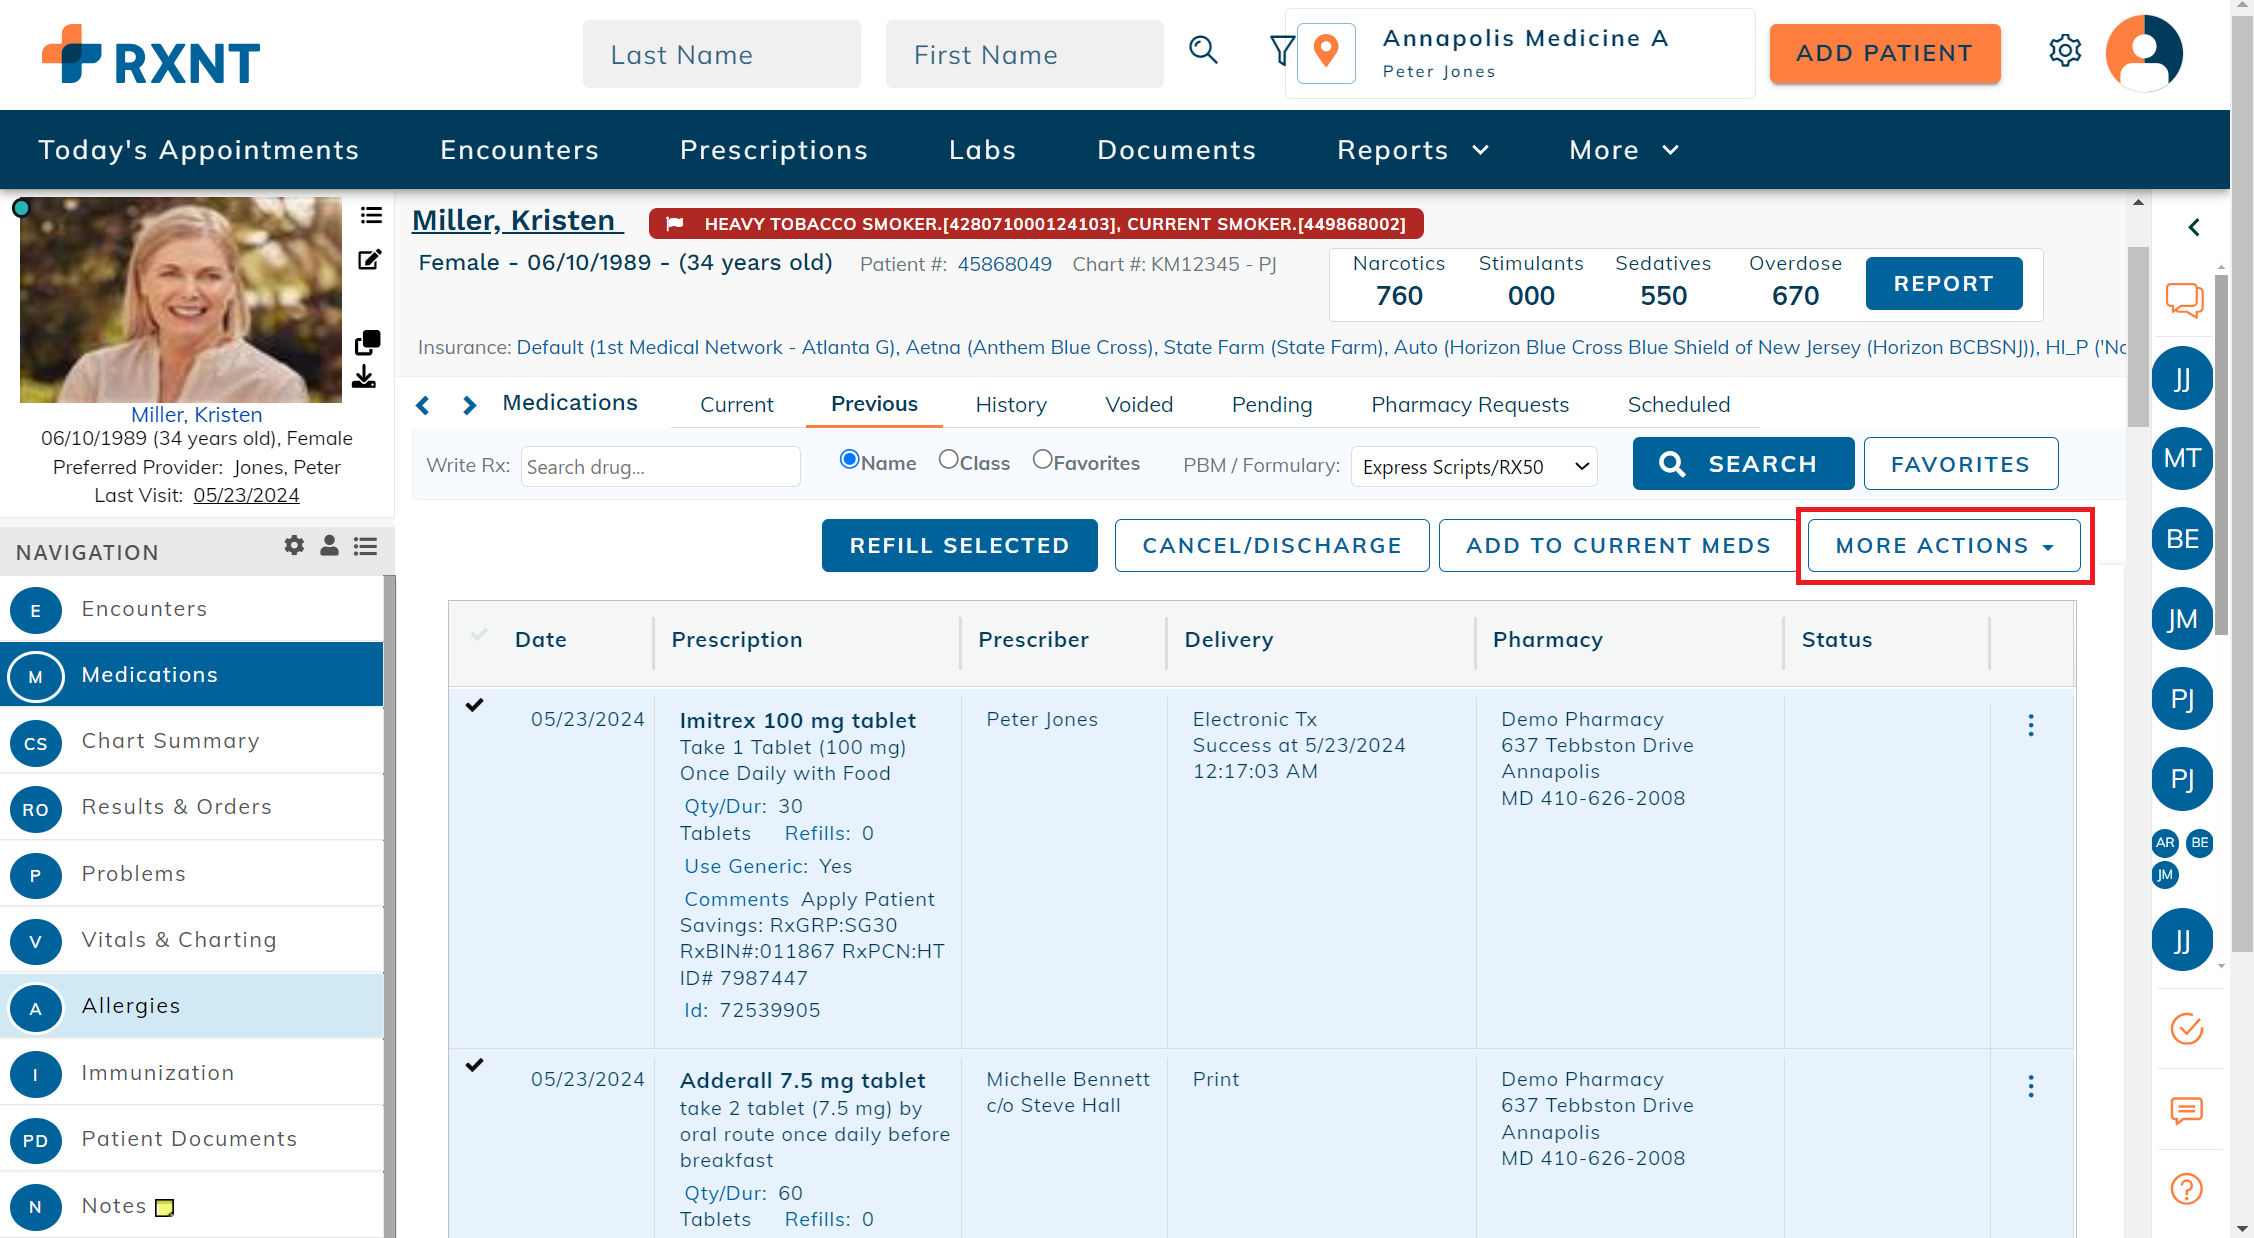Click the Search drug input field
2254x1238 pixels.
point(660,467)
